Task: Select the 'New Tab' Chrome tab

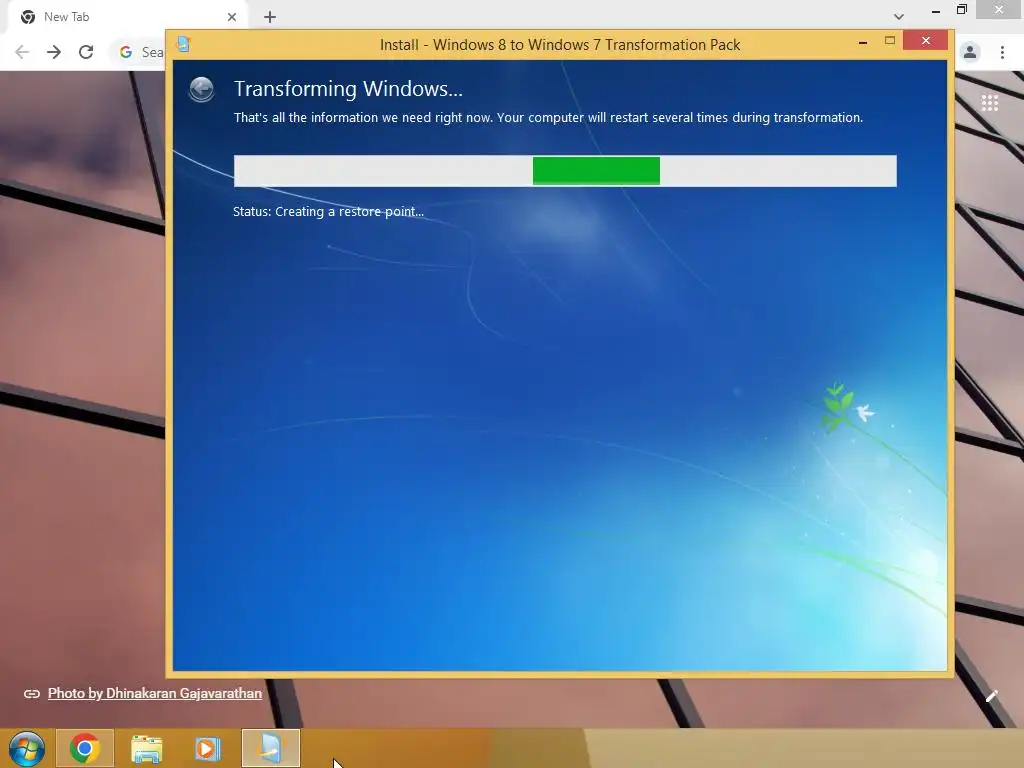Action: [128, 17]
